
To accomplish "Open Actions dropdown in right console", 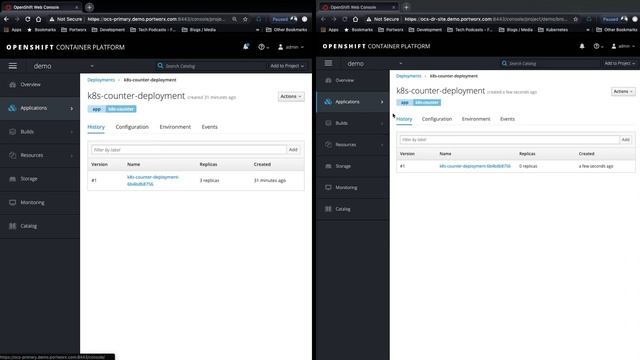I will [x=623, y=91].
